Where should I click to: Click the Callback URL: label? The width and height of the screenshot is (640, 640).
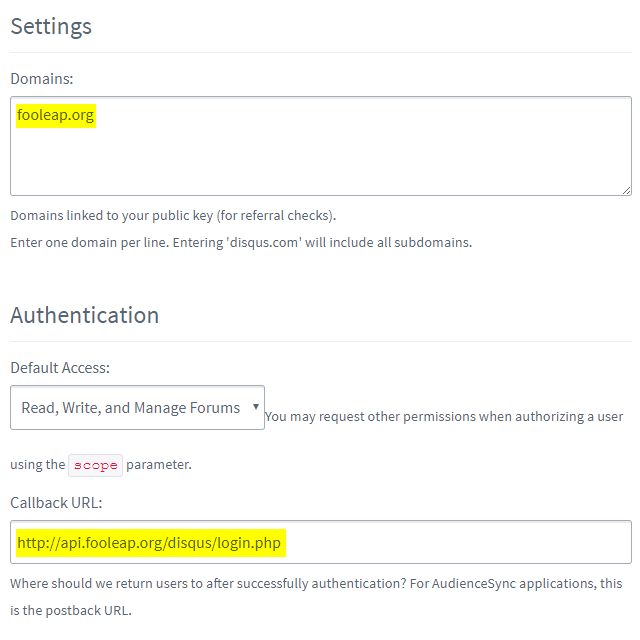coord(56,503)
